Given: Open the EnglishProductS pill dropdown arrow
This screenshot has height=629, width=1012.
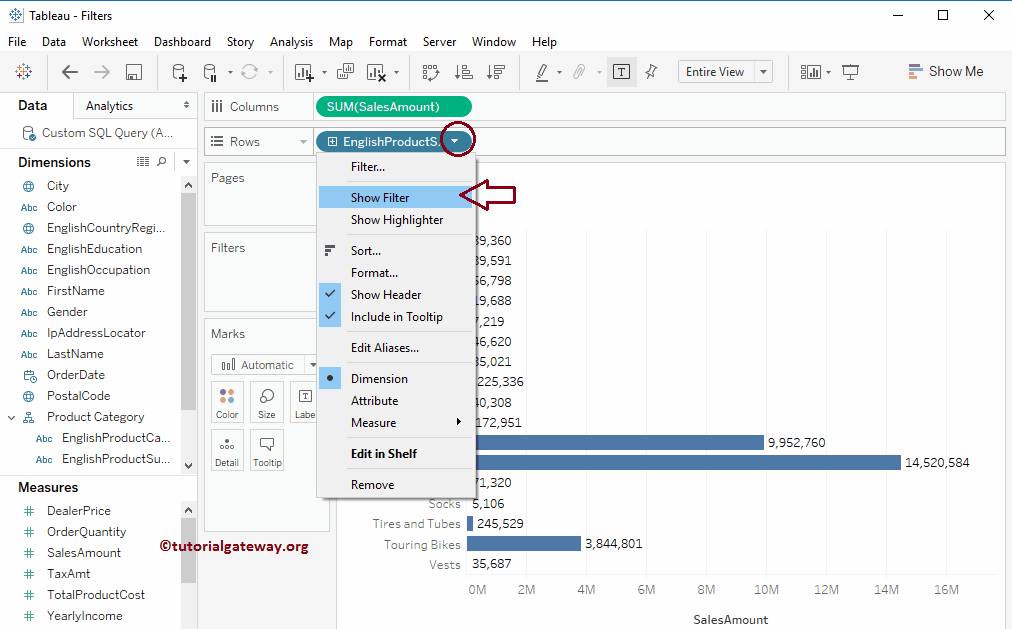Looking at the screenshot, I should [454, 141].
